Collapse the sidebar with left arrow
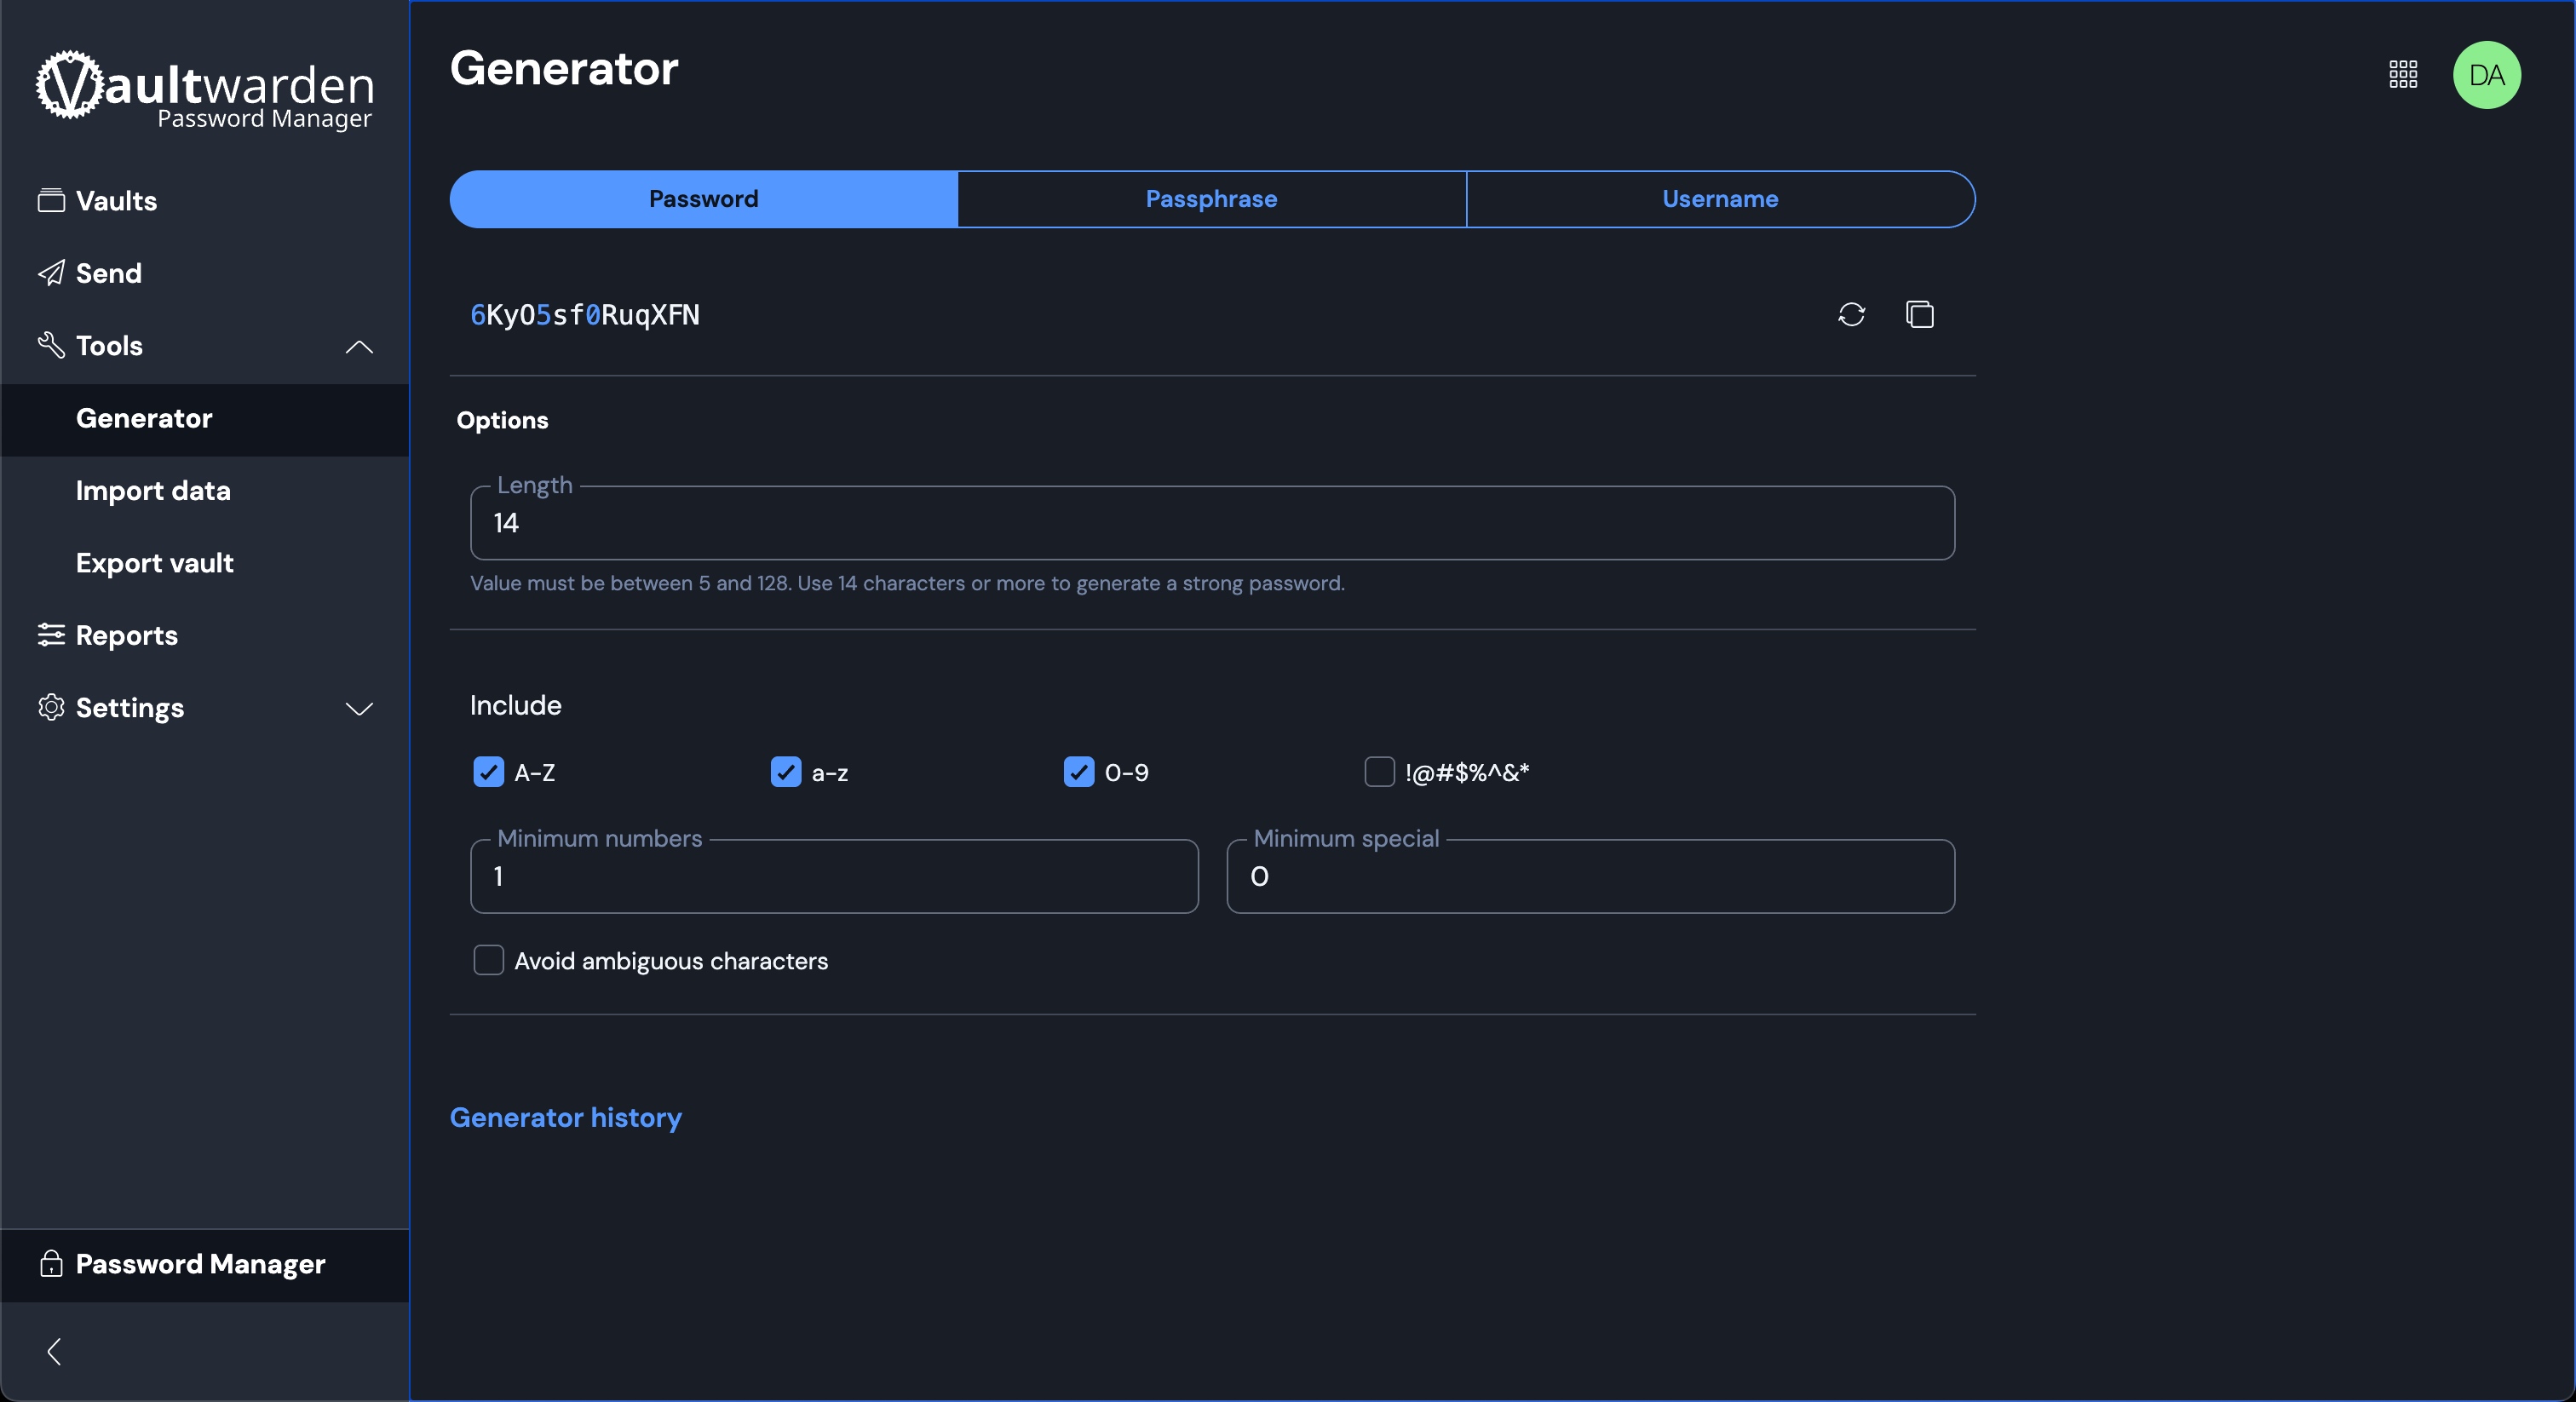This screenshot has width=2576, height=1402. pos(55,1352)
